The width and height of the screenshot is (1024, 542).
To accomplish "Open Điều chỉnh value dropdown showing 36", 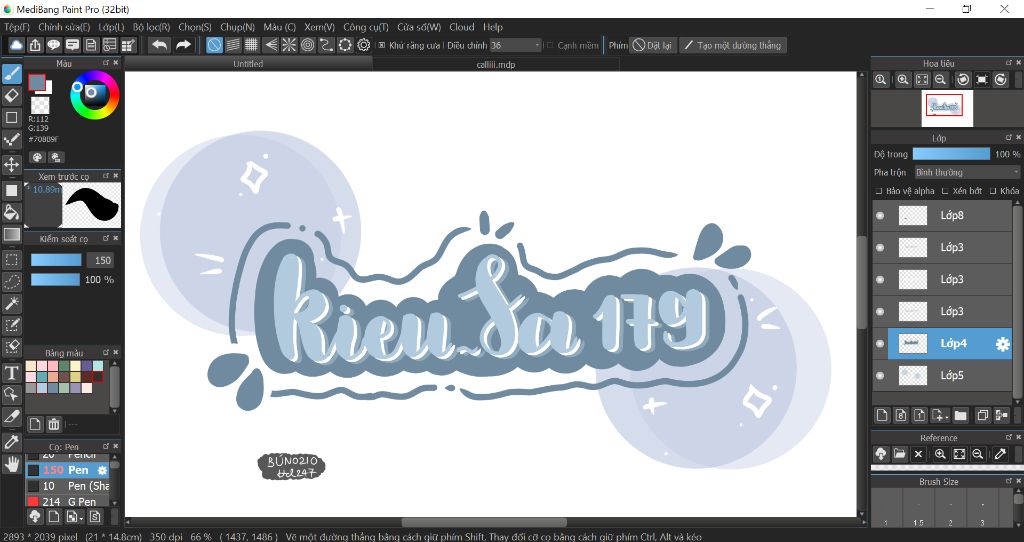I will point(515,45).
